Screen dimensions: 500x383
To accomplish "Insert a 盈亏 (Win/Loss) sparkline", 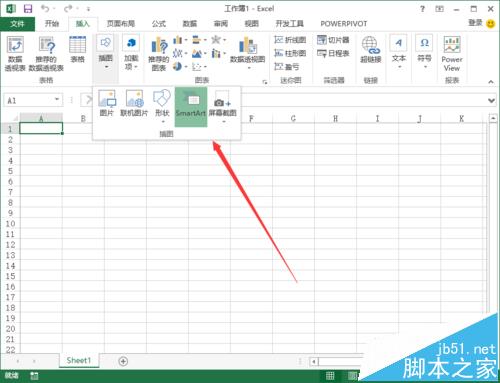I will 287,67.
